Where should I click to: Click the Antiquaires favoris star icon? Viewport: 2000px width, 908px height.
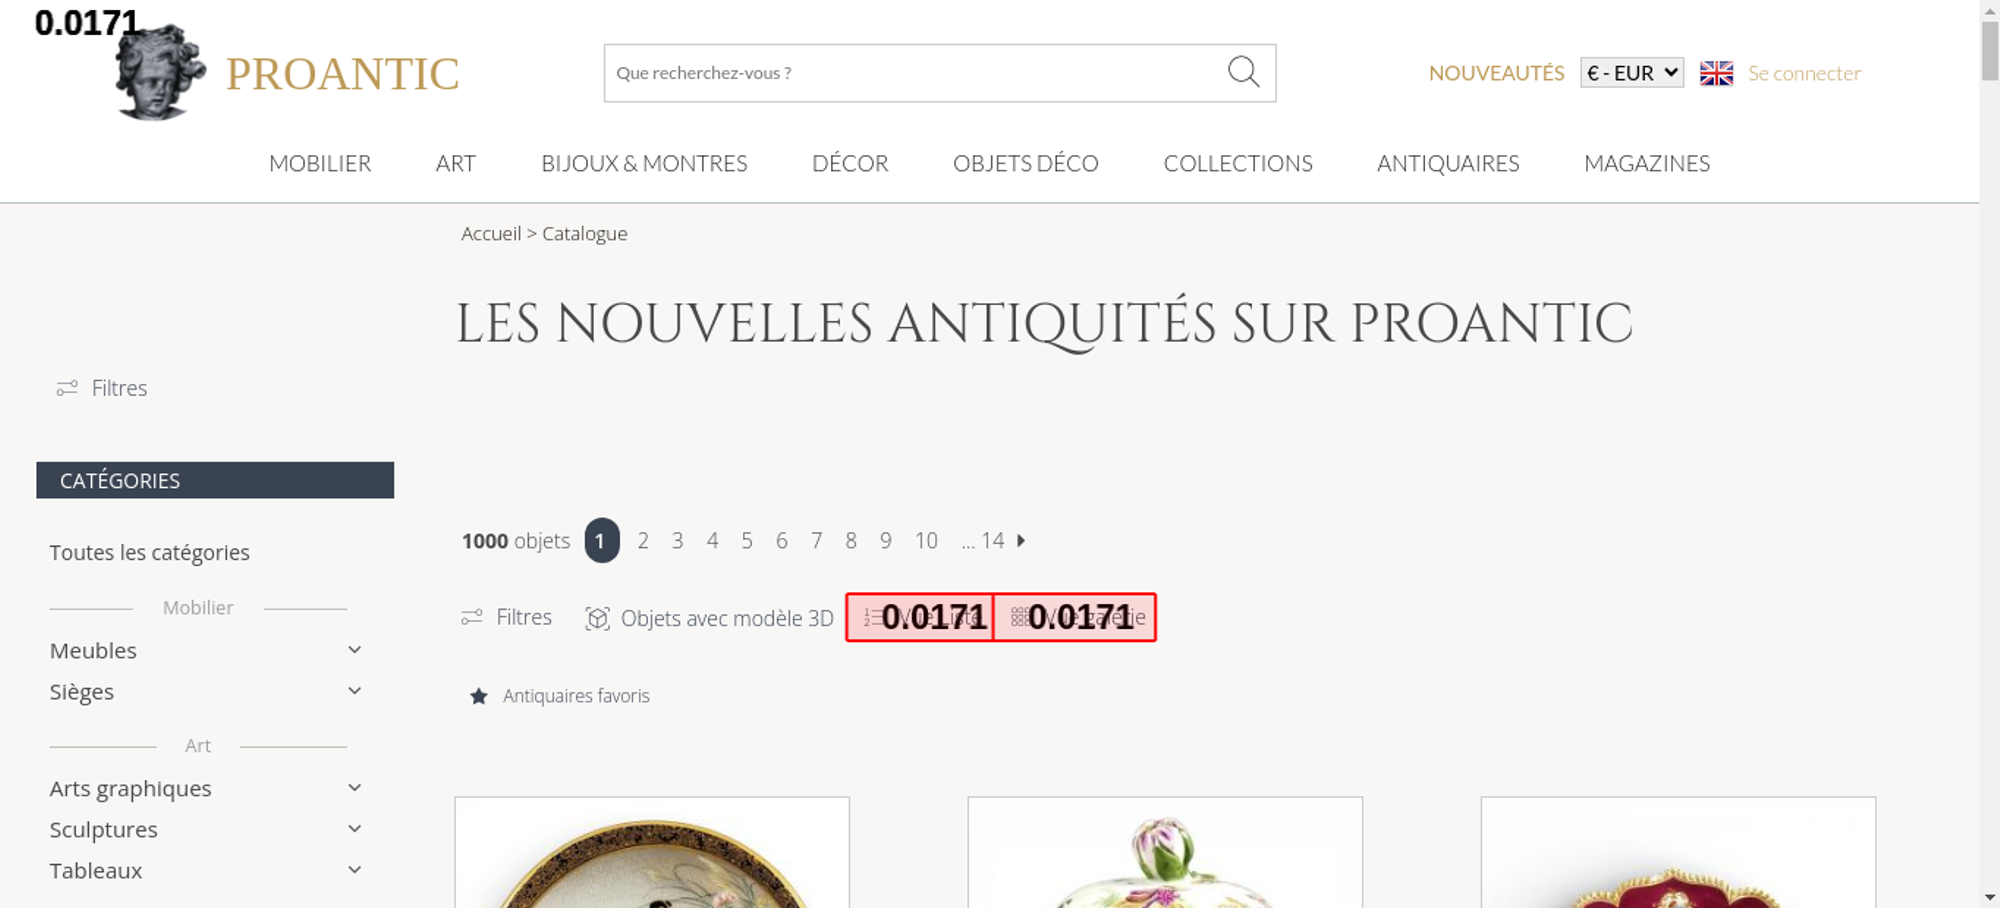479,696
